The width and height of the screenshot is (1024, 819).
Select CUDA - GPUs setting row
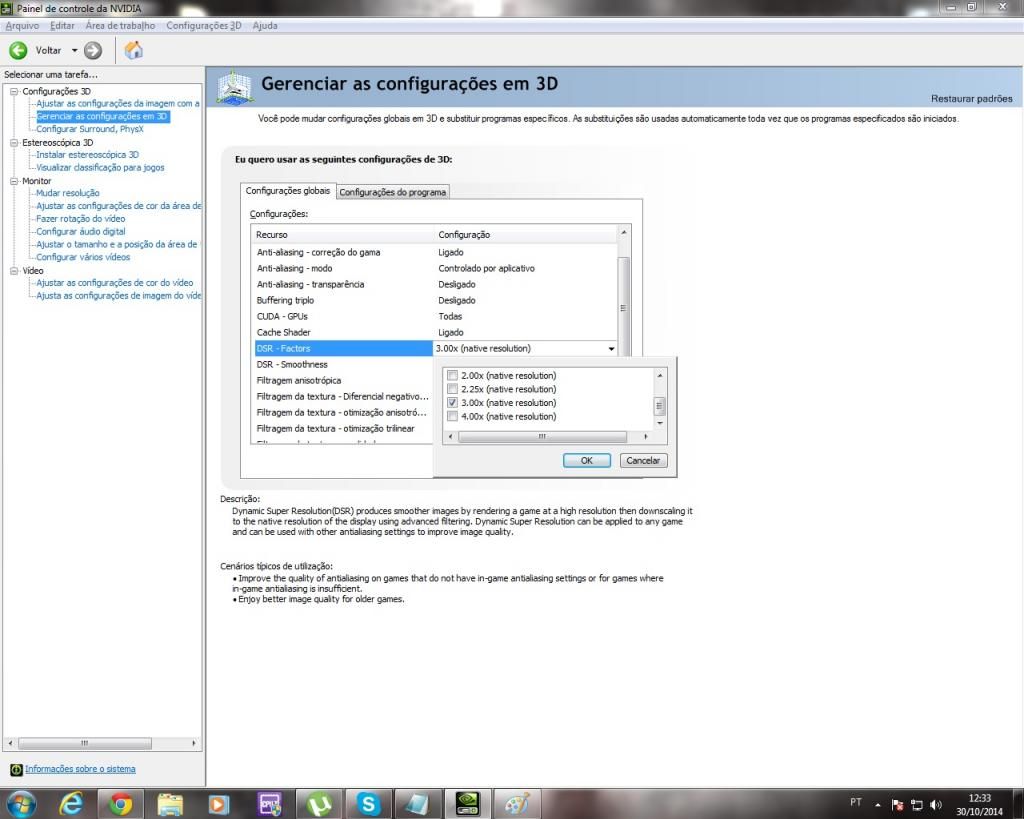click(x=436, y=316)
